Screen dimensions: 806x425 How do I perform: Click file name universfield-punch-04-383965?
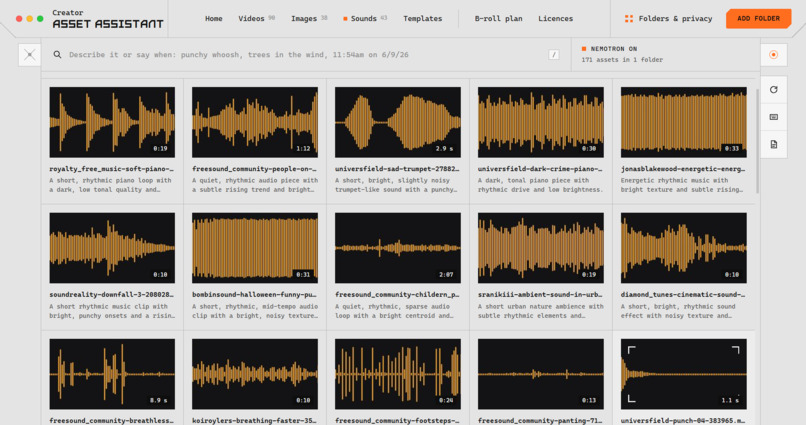pos(683,420)
